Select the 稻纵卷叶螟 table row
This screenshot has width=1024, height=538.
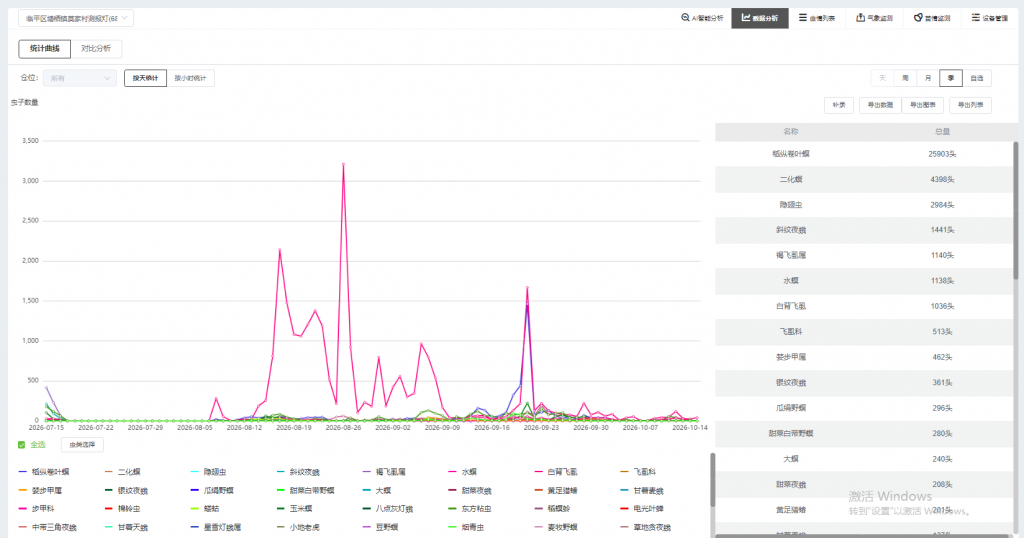tap(863, 154)
